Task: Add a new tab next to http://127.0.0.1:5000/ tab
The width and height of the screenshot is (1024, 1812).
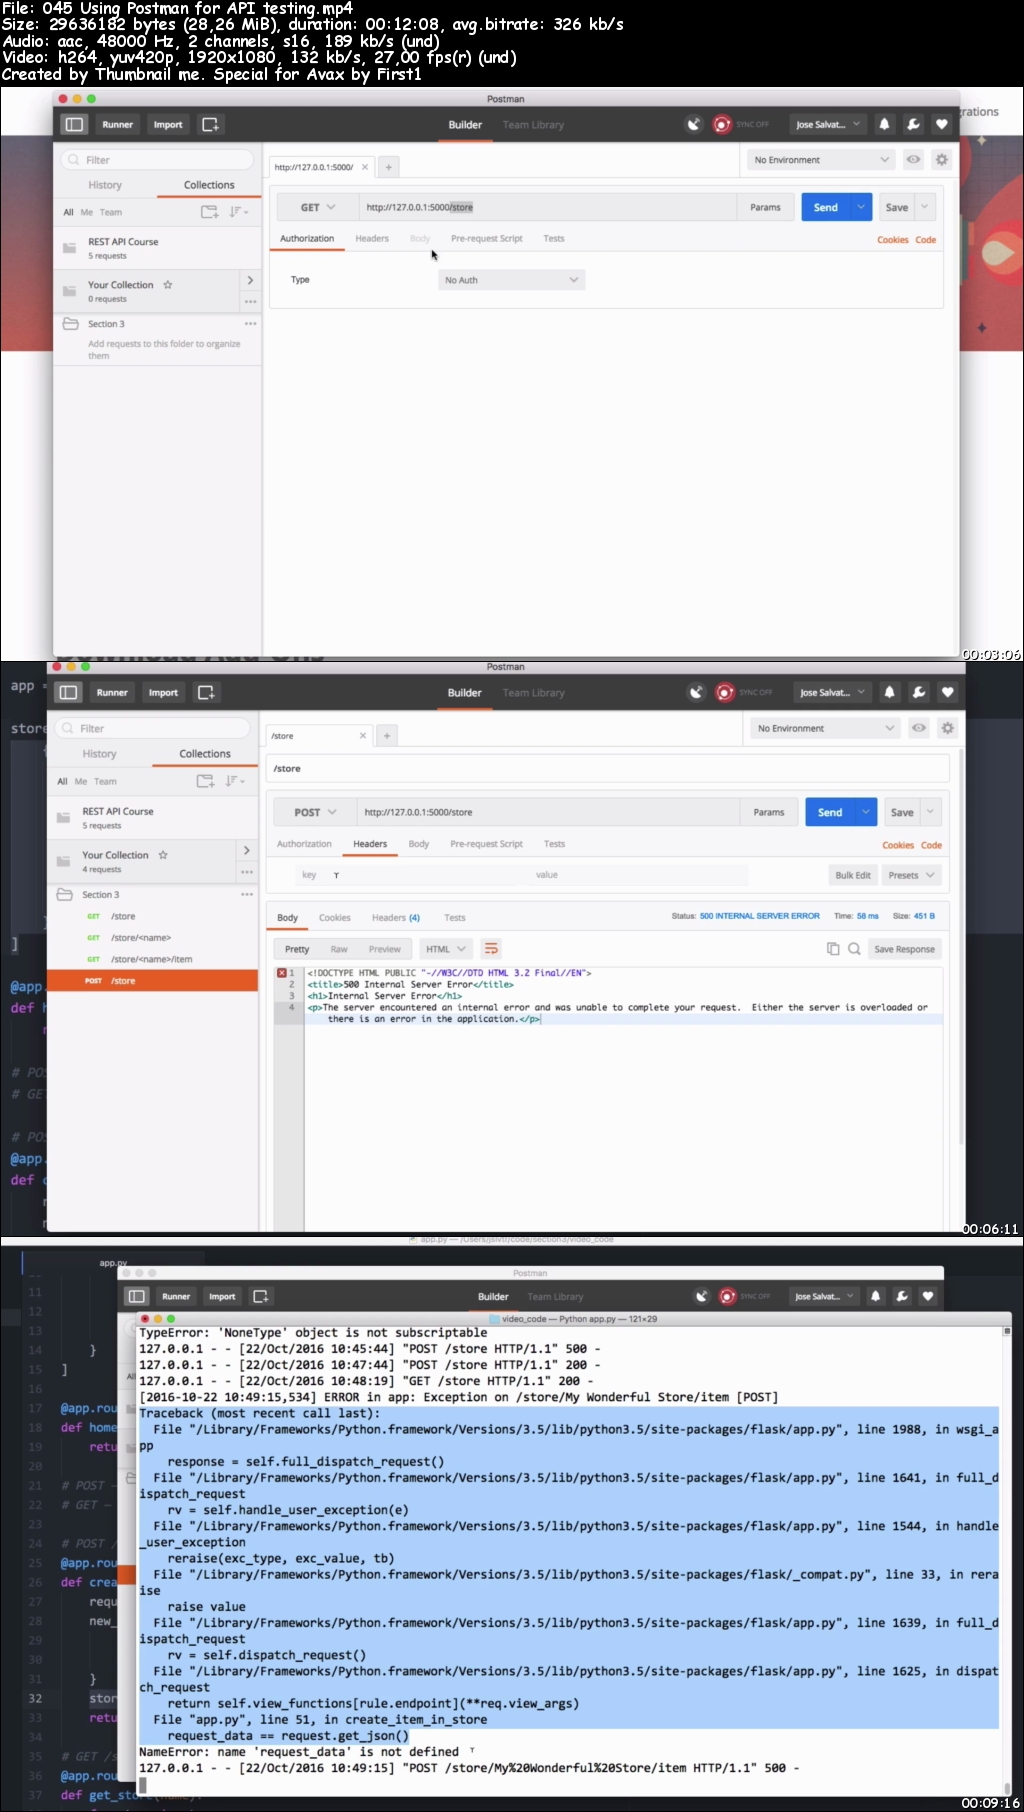Action: tap(389, 167)
